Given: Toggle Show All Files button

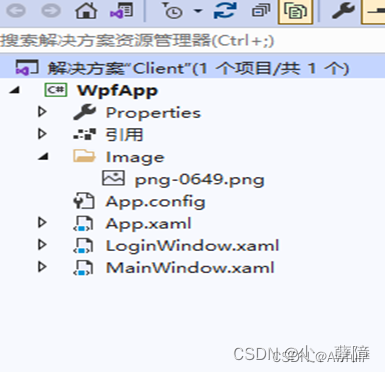Looking at the screenshot, I should pyautogui.click(x=295, y=11).
